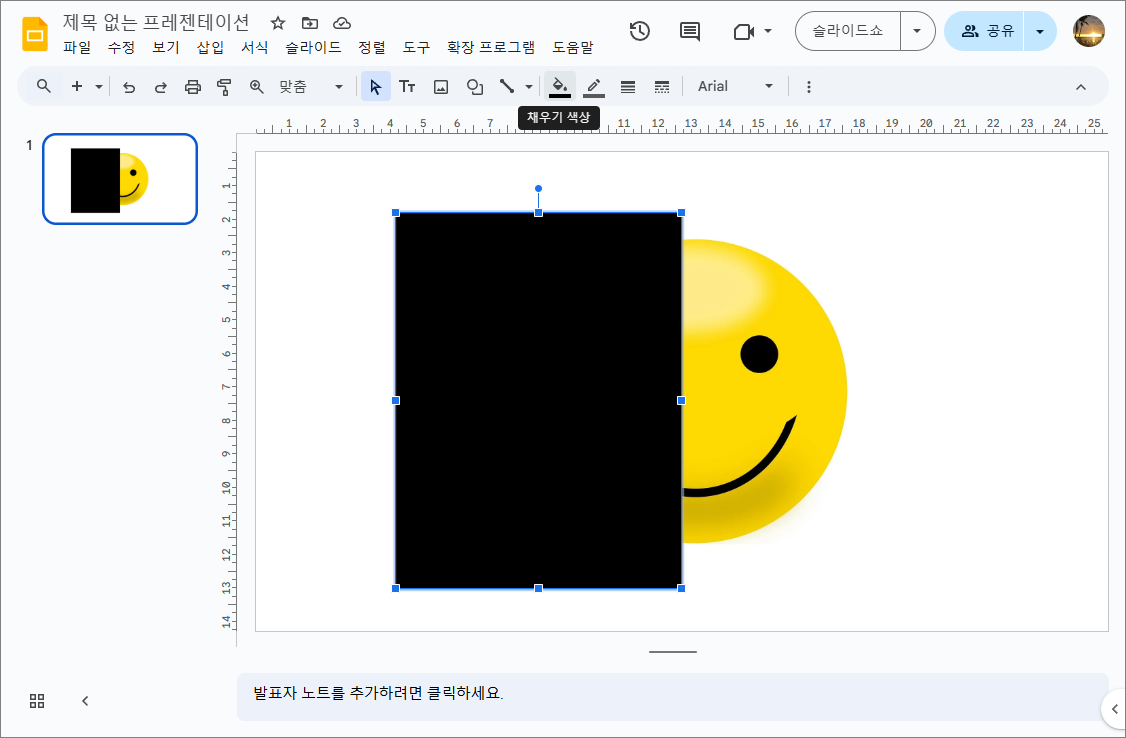Redo the last action
The width and height of the screenshot is (1126, 738).
click(x=160, y=86)
